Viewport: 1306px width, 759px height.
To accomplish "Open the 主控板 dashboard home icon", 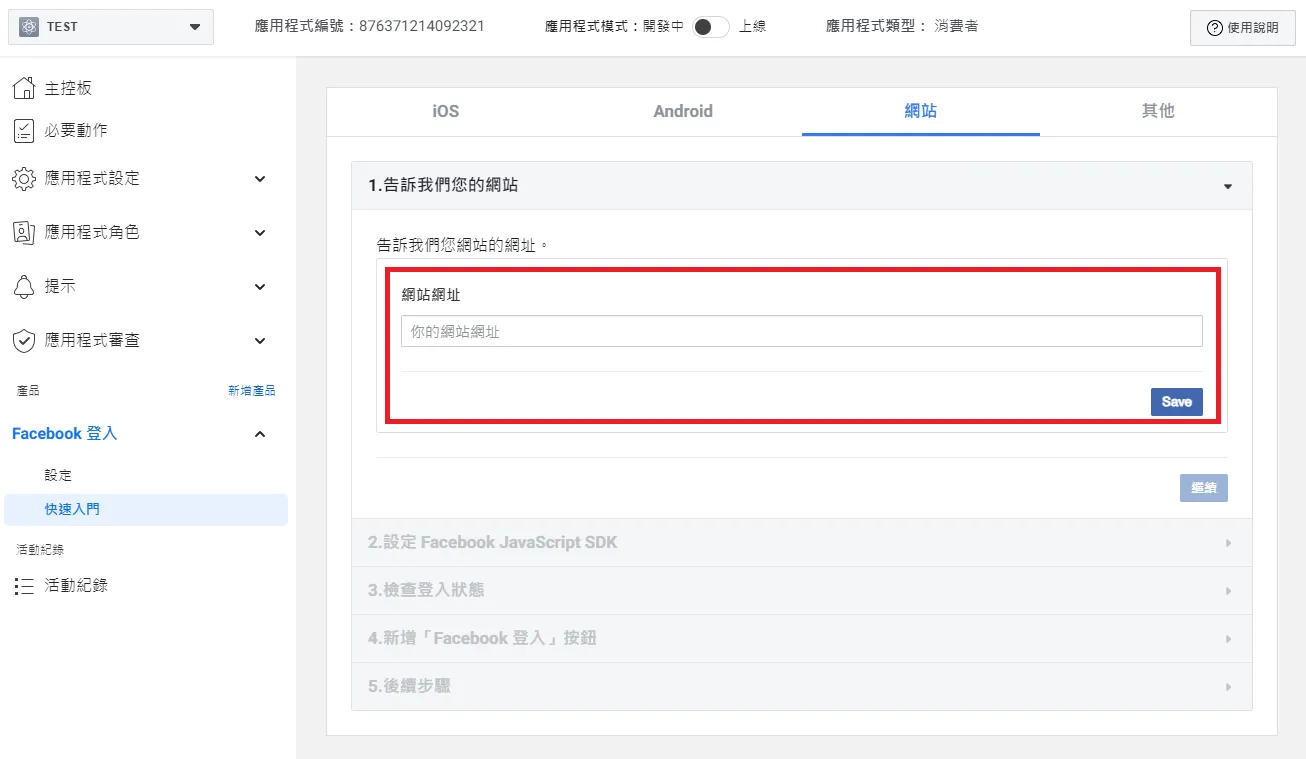I will coord(24,88).
